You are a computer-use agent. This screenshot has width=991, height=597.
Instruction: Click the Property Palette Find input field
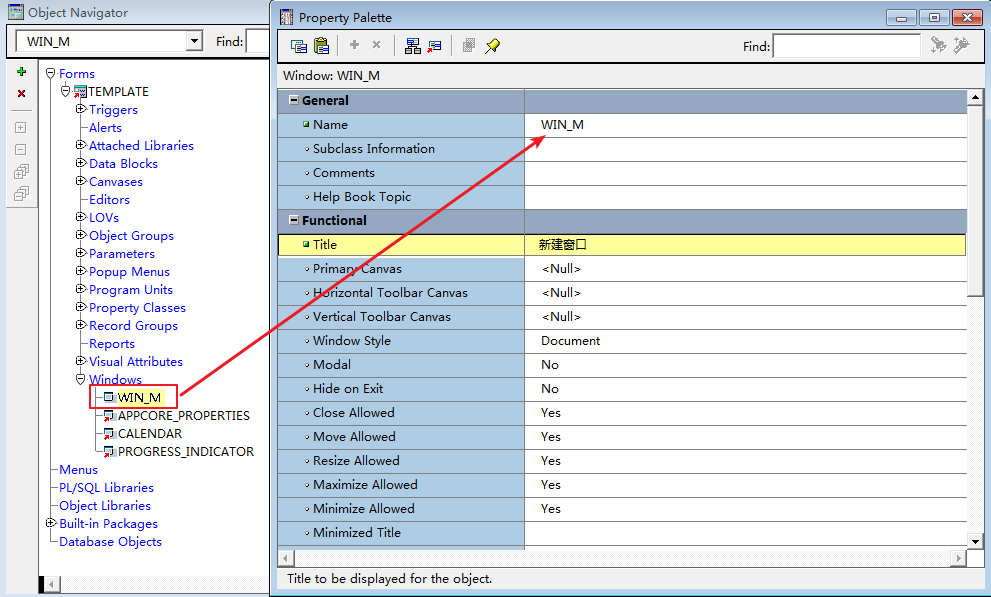846,46
